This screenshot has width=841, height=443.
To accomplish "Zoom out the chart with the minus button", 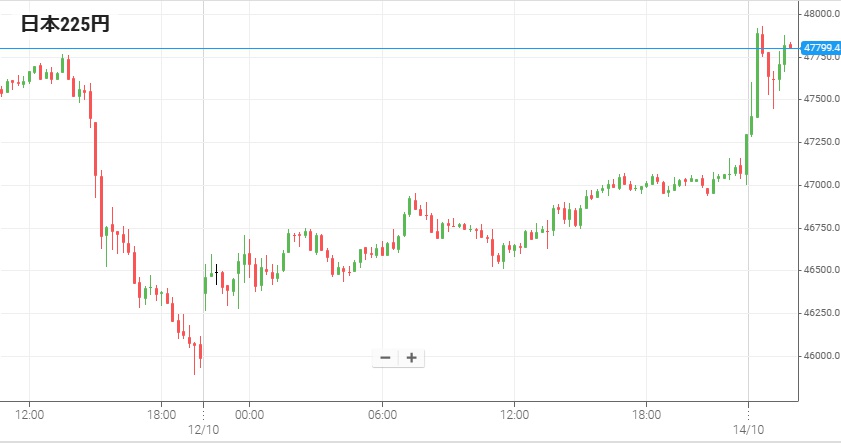I will (x=385, y=358).
